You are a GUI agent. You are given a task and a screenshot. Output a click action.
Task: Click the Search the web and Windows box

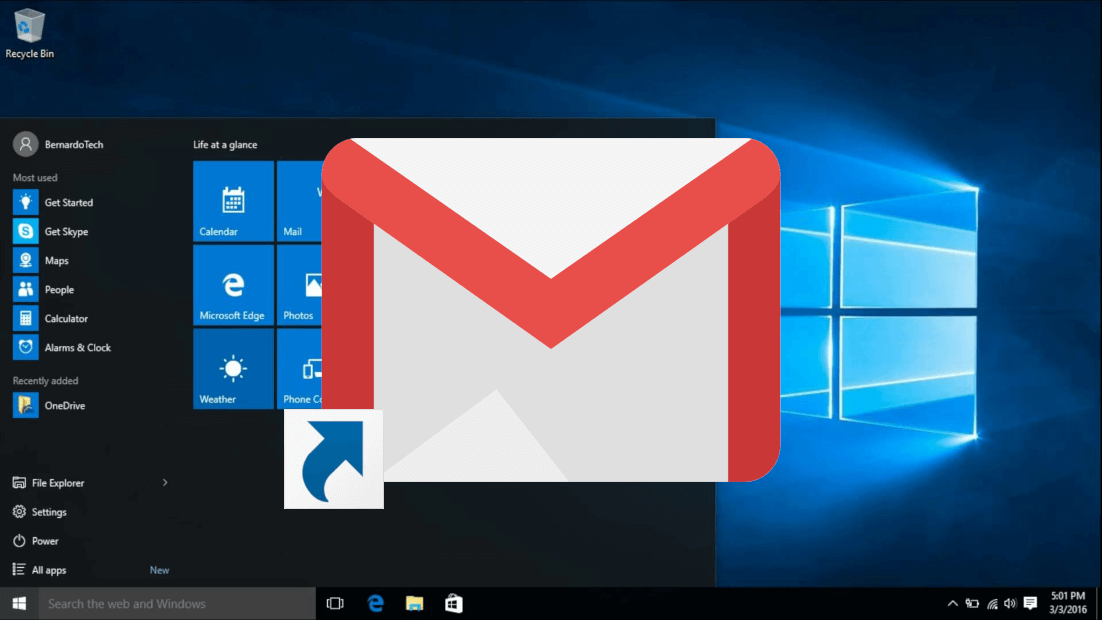[x=177, y=604]
